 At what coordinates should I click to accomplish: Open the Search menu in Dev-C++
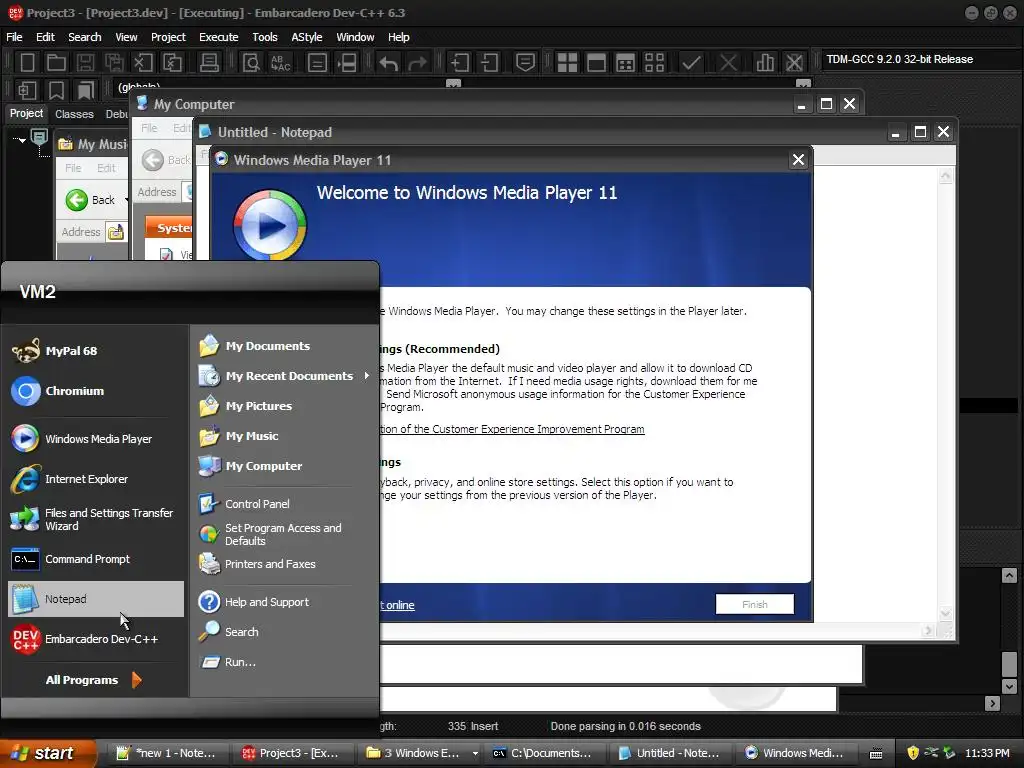tap(85, 37)
